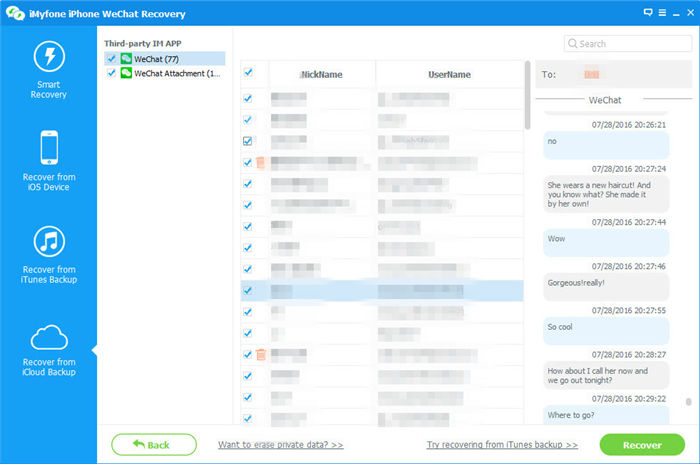Click the chat panel scrollbar thumb
700x464 pixels.
(688, 401)
